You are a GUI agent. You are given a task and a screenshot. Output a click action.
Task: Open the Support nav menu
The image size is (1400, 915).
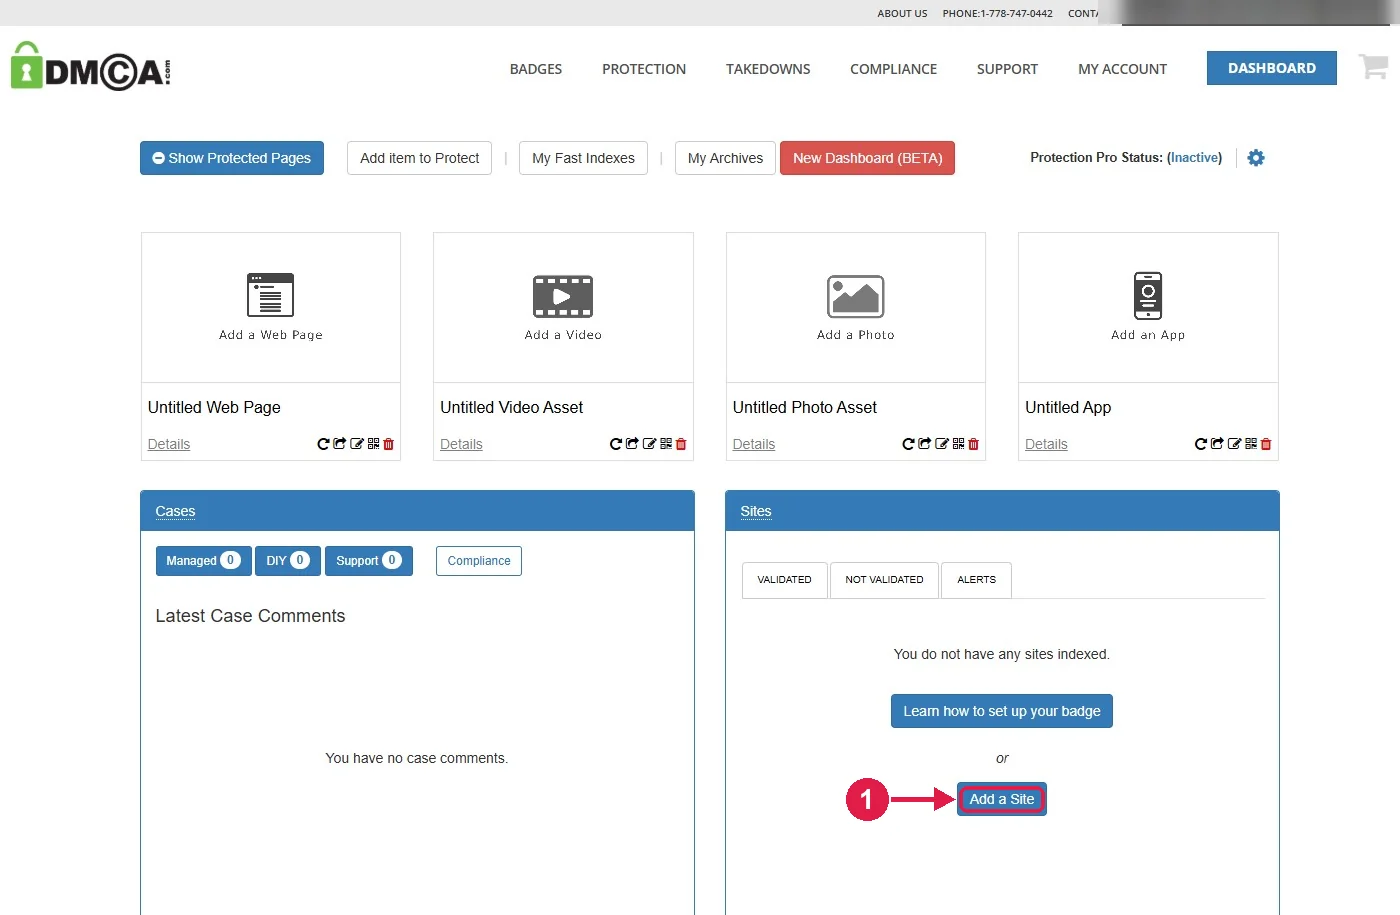[x=1007, y=69]
